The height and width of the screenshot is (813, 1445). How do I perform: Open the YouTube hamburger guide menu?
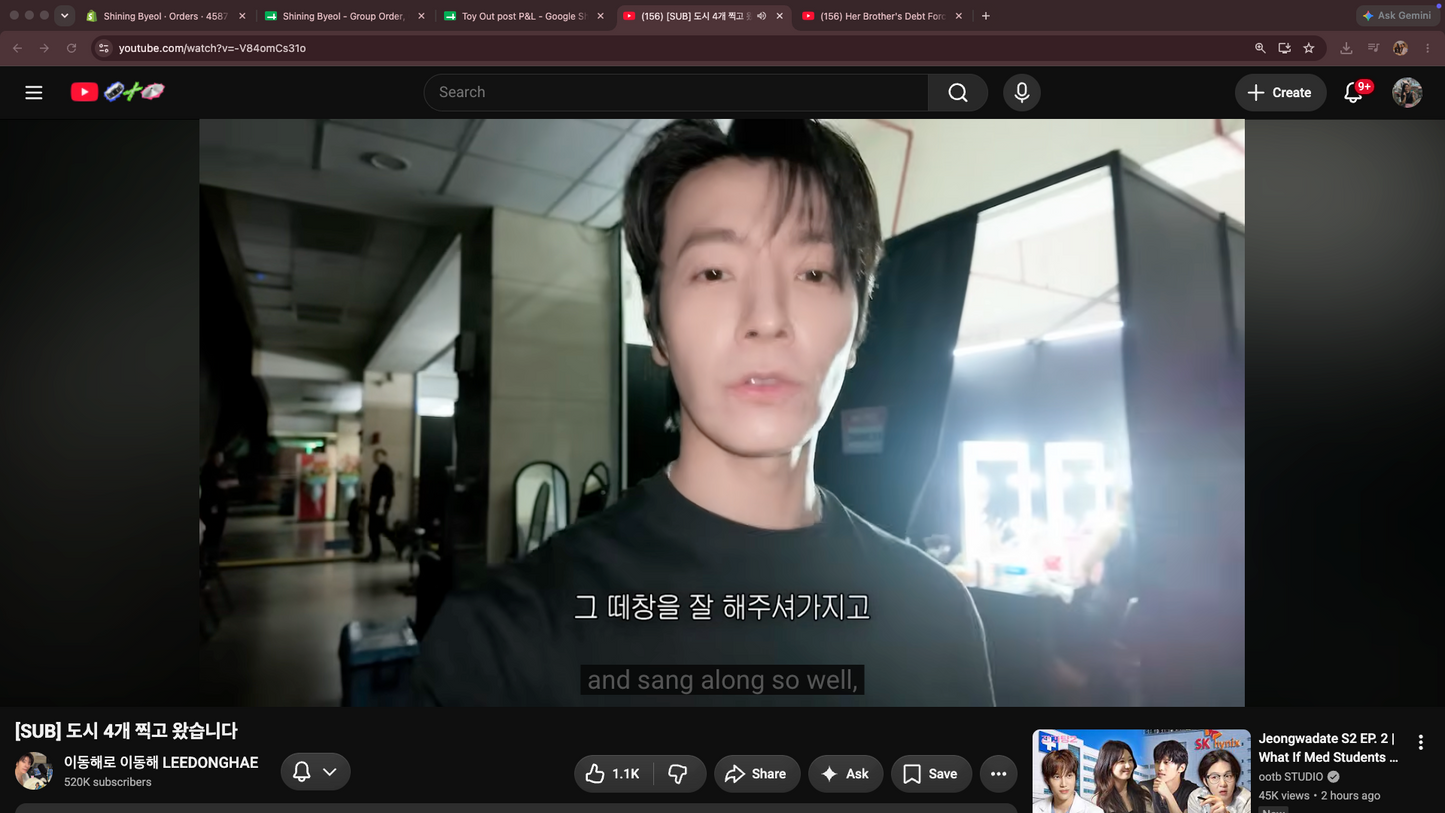tap(34, 92)
